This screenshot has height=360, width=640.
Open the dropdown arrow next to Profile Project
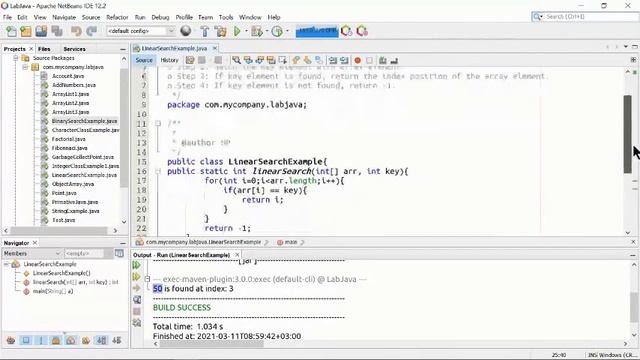[x=287, y=31]
